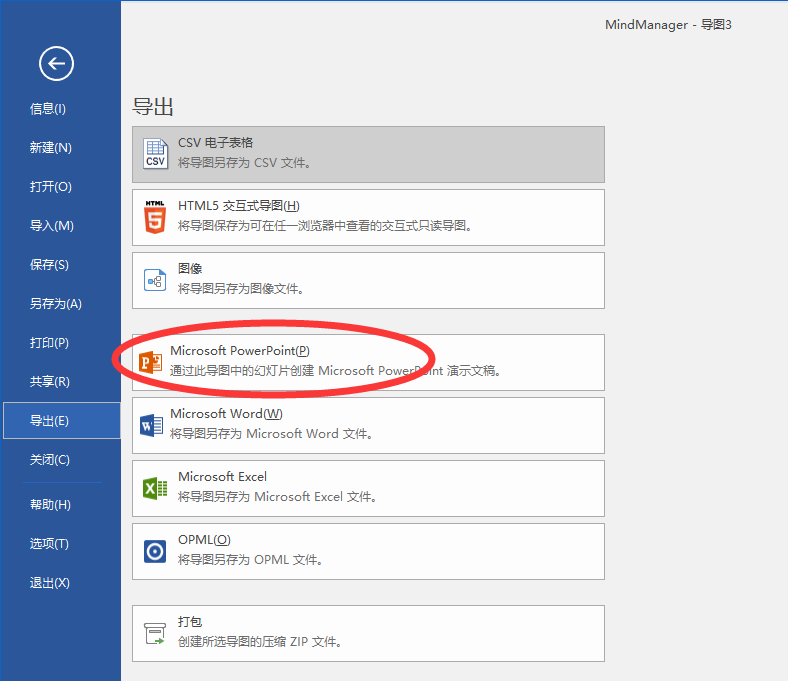Click the back arrow circle icon
The width and height of the screenshot is (788, 681).
(x=56, y=63)
